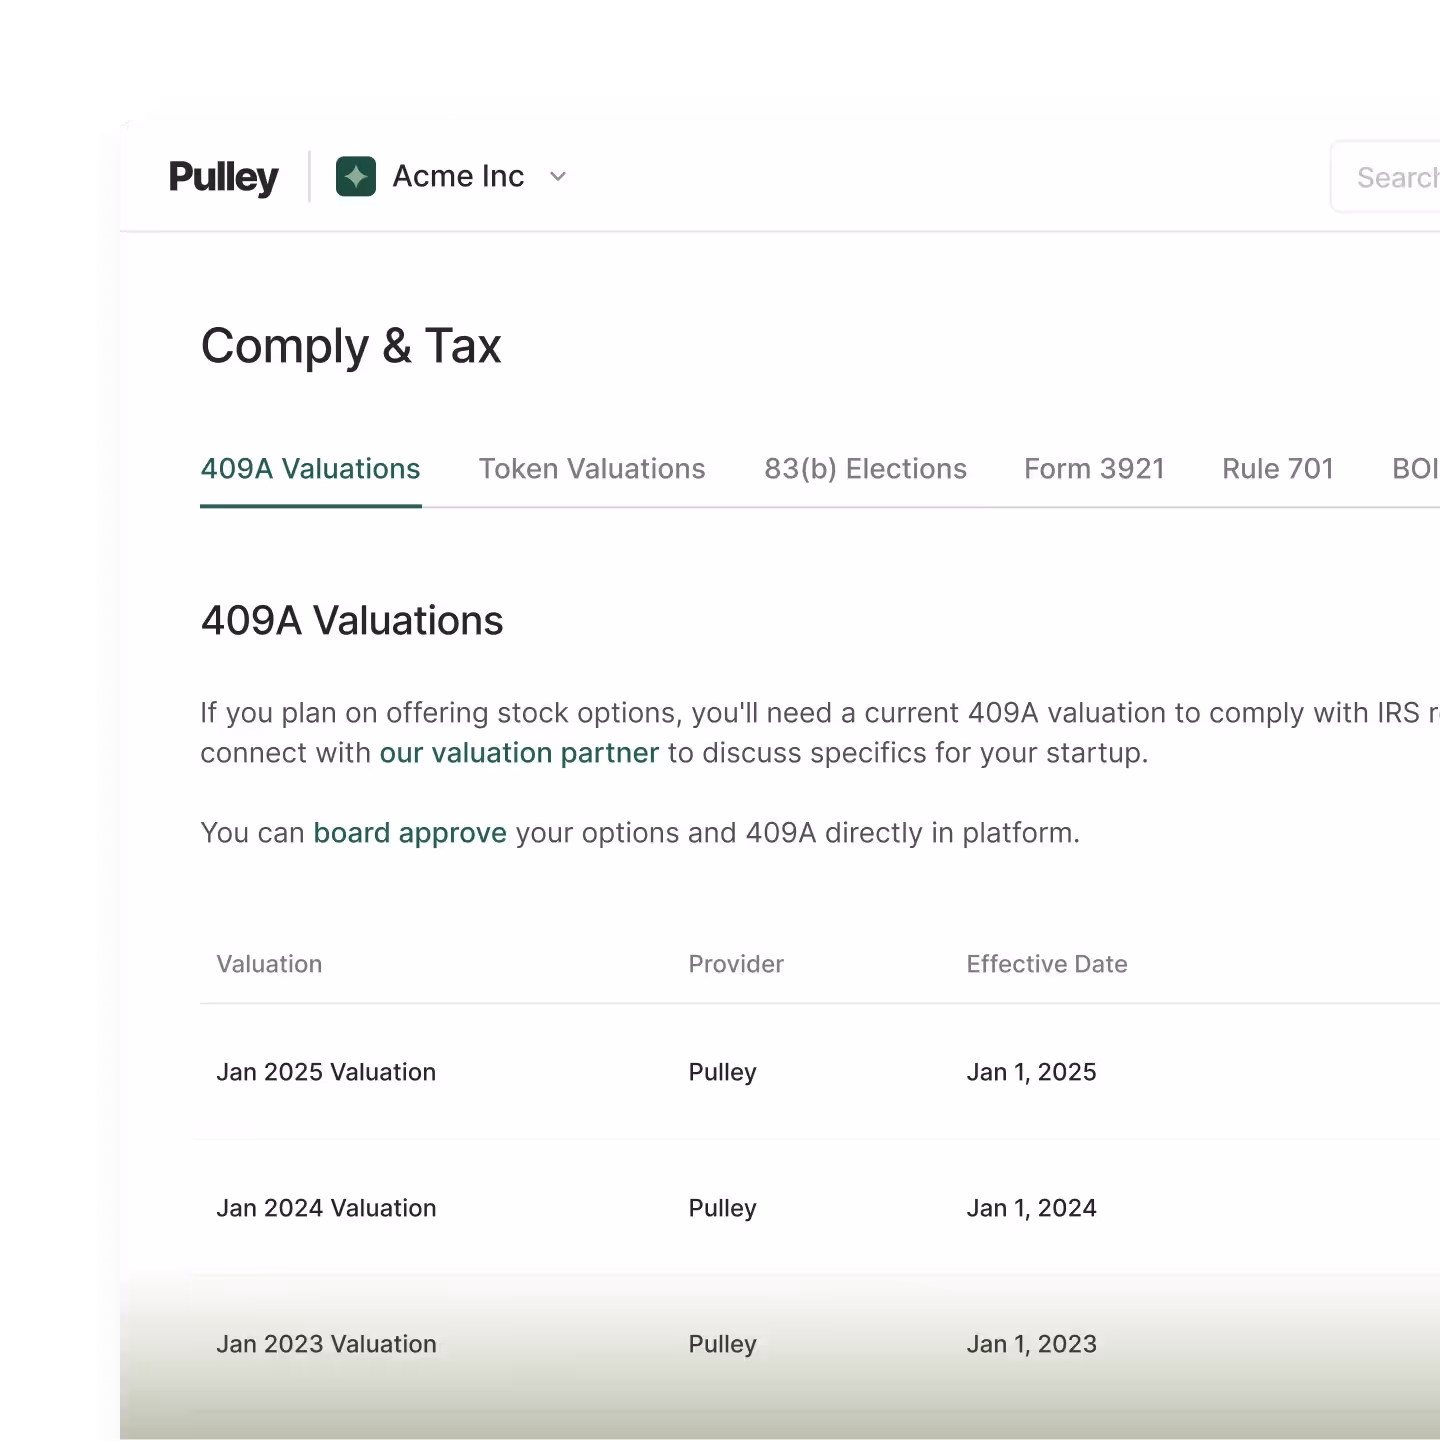
Task: Click the 409A Valuations section heading
Action: point(352,621)
